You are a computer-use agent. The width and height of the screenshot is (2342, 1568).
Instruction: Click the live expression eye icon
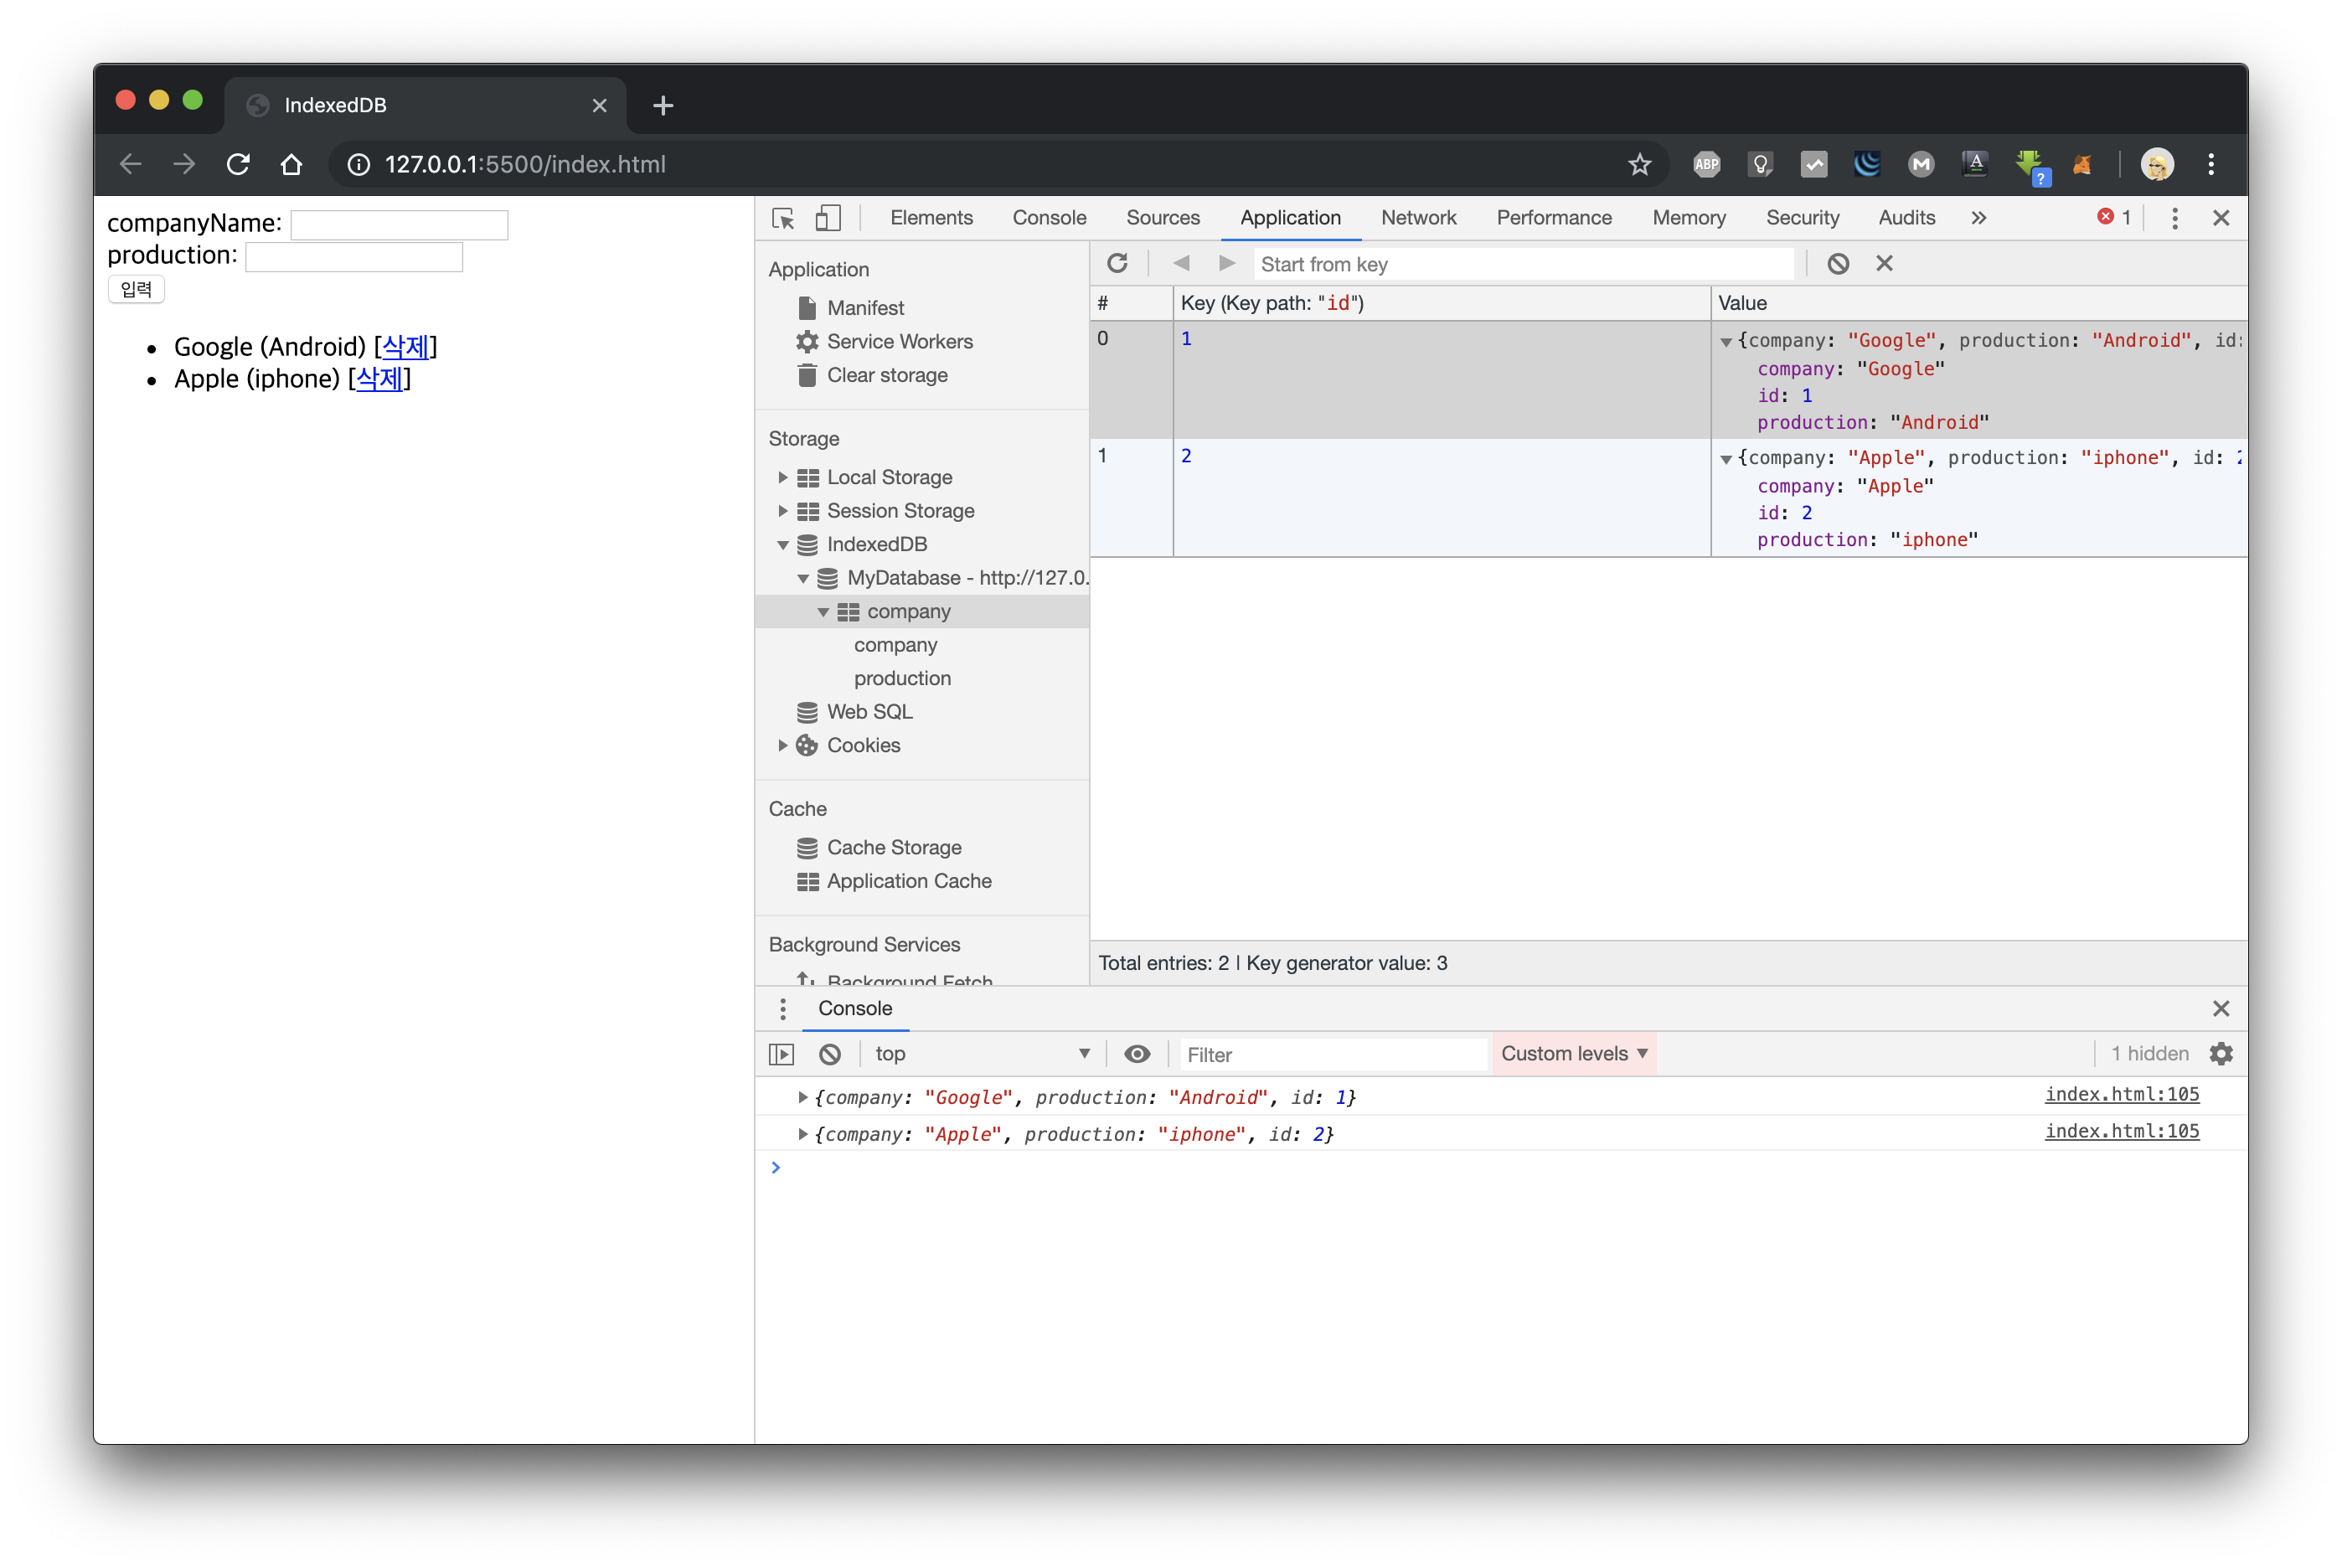pos(1137,1054)
